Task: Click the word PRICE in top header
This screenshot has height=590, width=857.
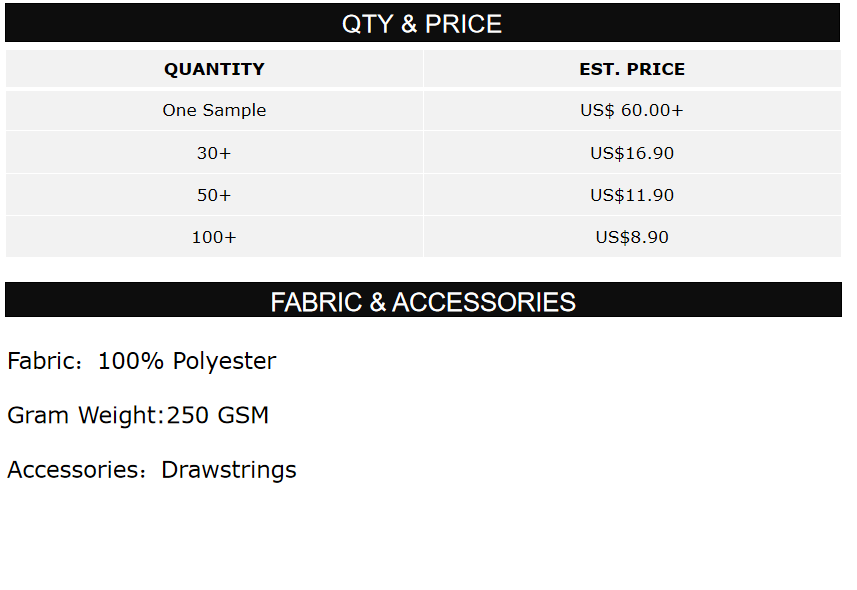Action: [463, 24]
